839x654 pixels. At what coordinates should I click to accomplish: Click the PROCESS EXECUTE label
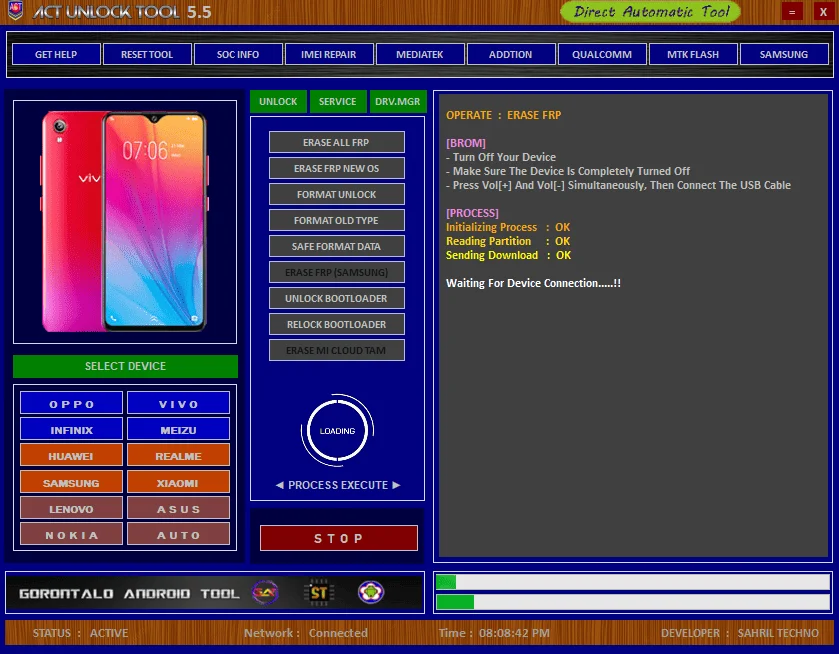pos(338,485)
